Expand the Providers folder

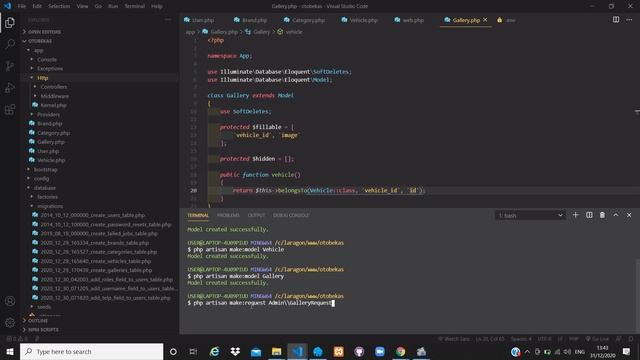(48, 114)
